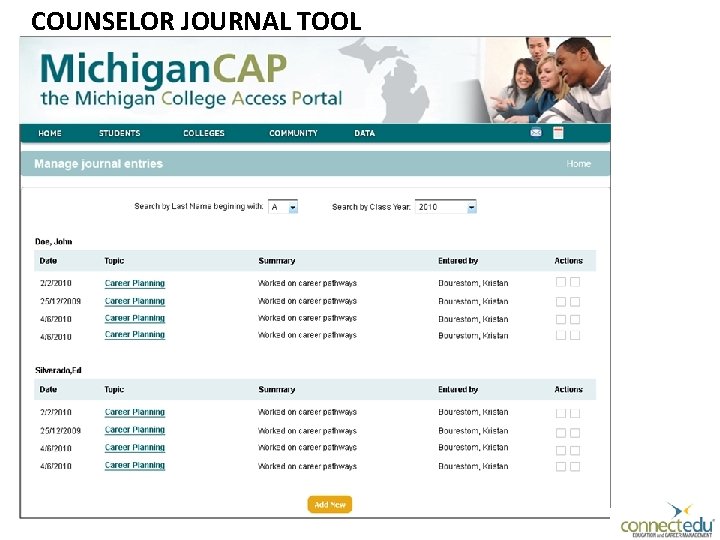Select the student name Doe, John
Viewport: 720px width, 540px height.
(x=54, y=242)
